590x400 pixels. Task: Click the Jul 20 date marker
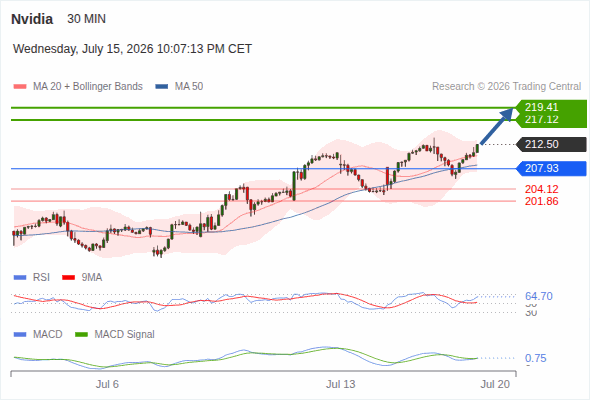click(x=495, y=384)
